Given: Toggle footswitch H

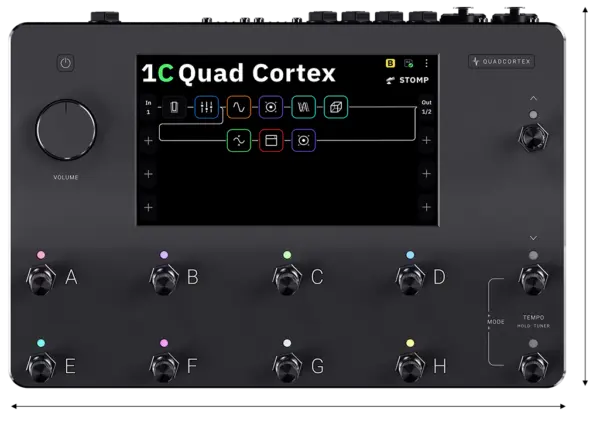Looking at the screenshot, I should coord(410,367).
